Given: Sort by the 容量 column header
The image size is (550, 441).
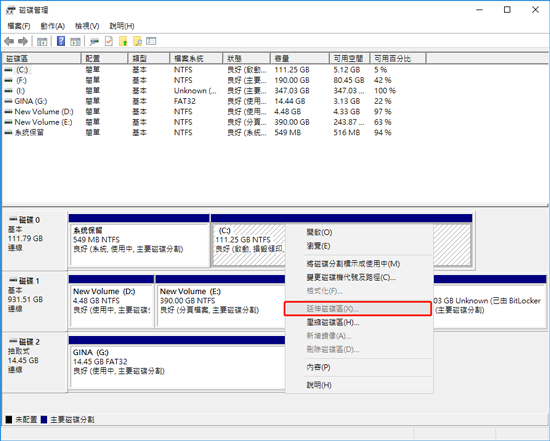Looking at the screenshot, I should click(300, 58).
